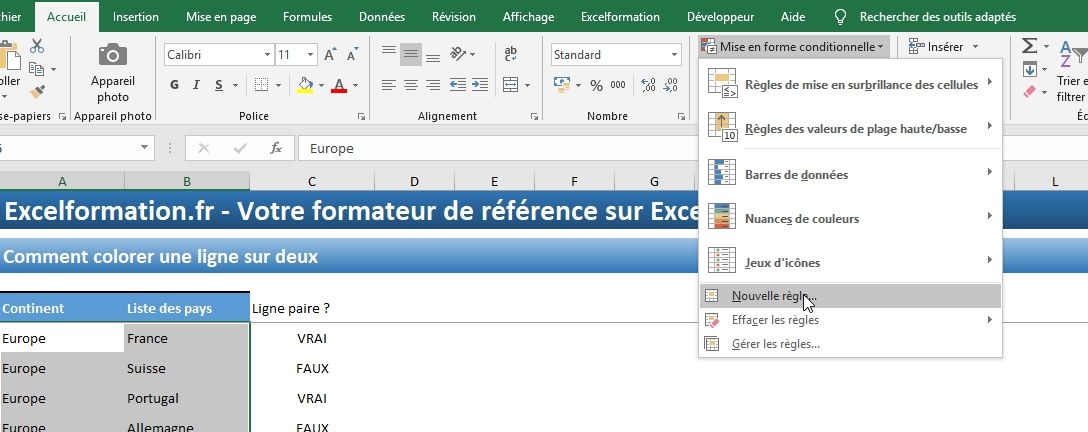
Task: Click Gérer les règles option
Action: [775, 344]
